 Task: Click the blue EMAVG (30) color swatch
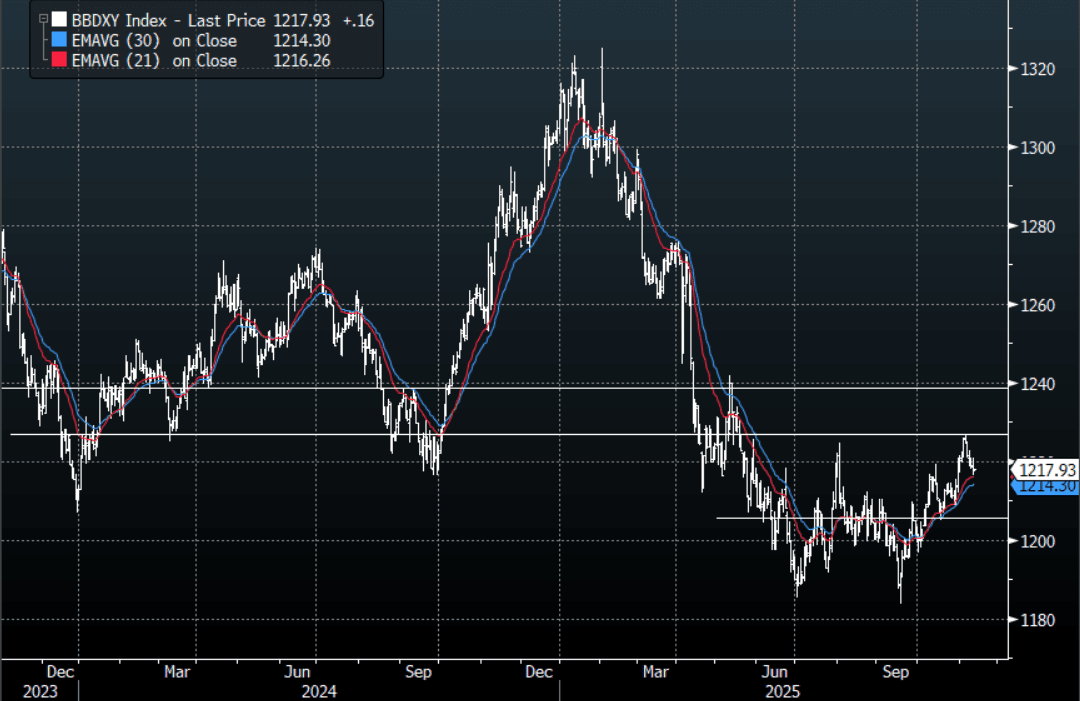[59, 41]
